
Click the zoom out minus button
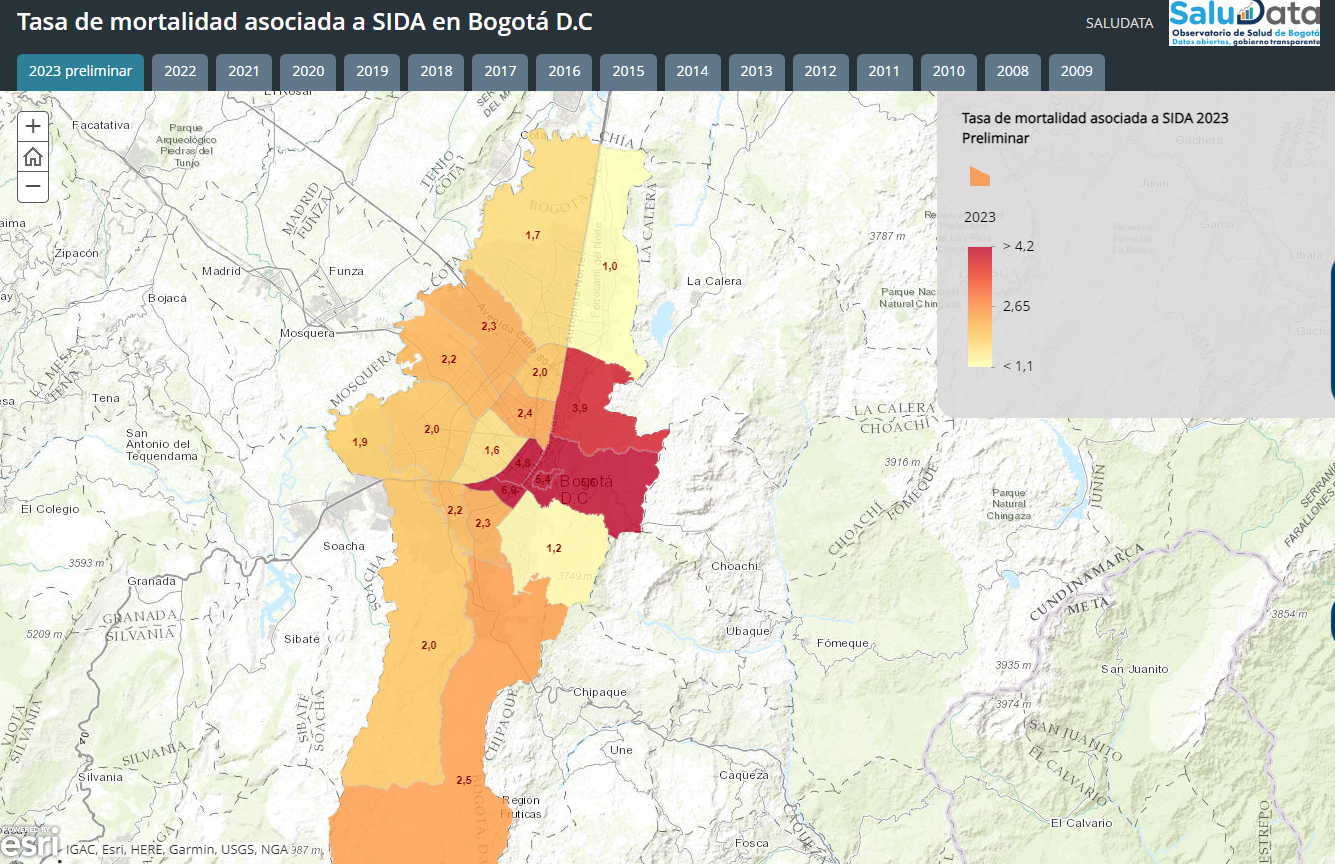tap(33, 186)
